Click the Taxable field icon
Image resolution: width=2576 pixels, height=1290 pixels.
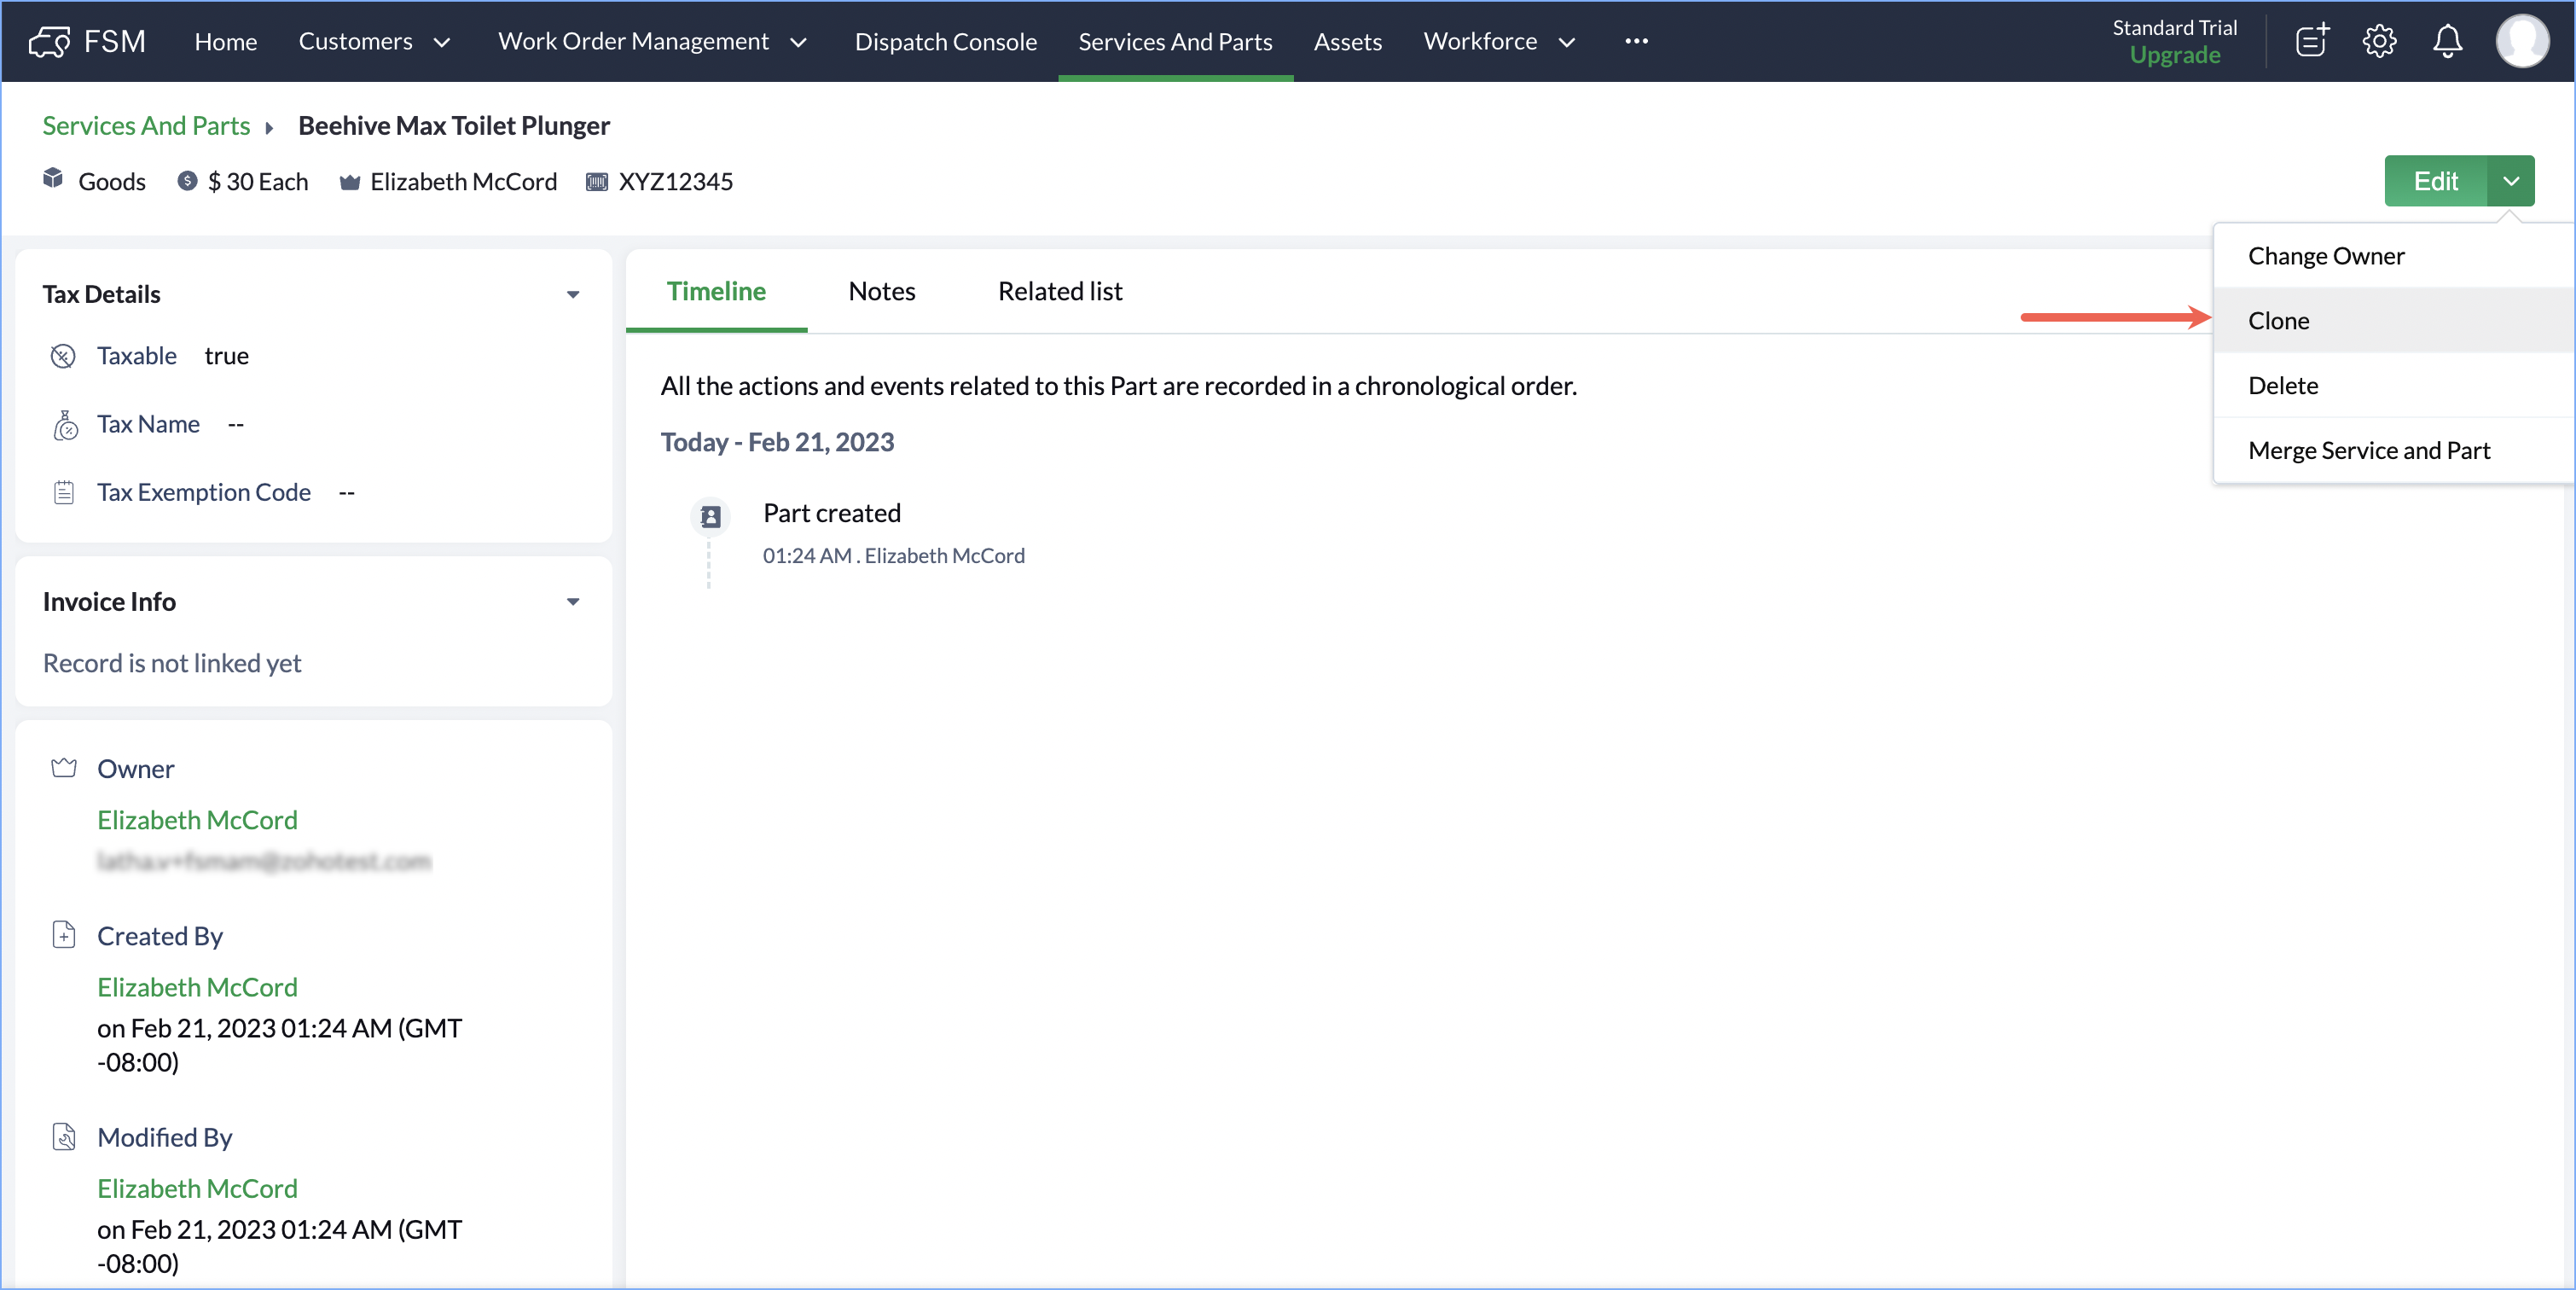point(63,356)
